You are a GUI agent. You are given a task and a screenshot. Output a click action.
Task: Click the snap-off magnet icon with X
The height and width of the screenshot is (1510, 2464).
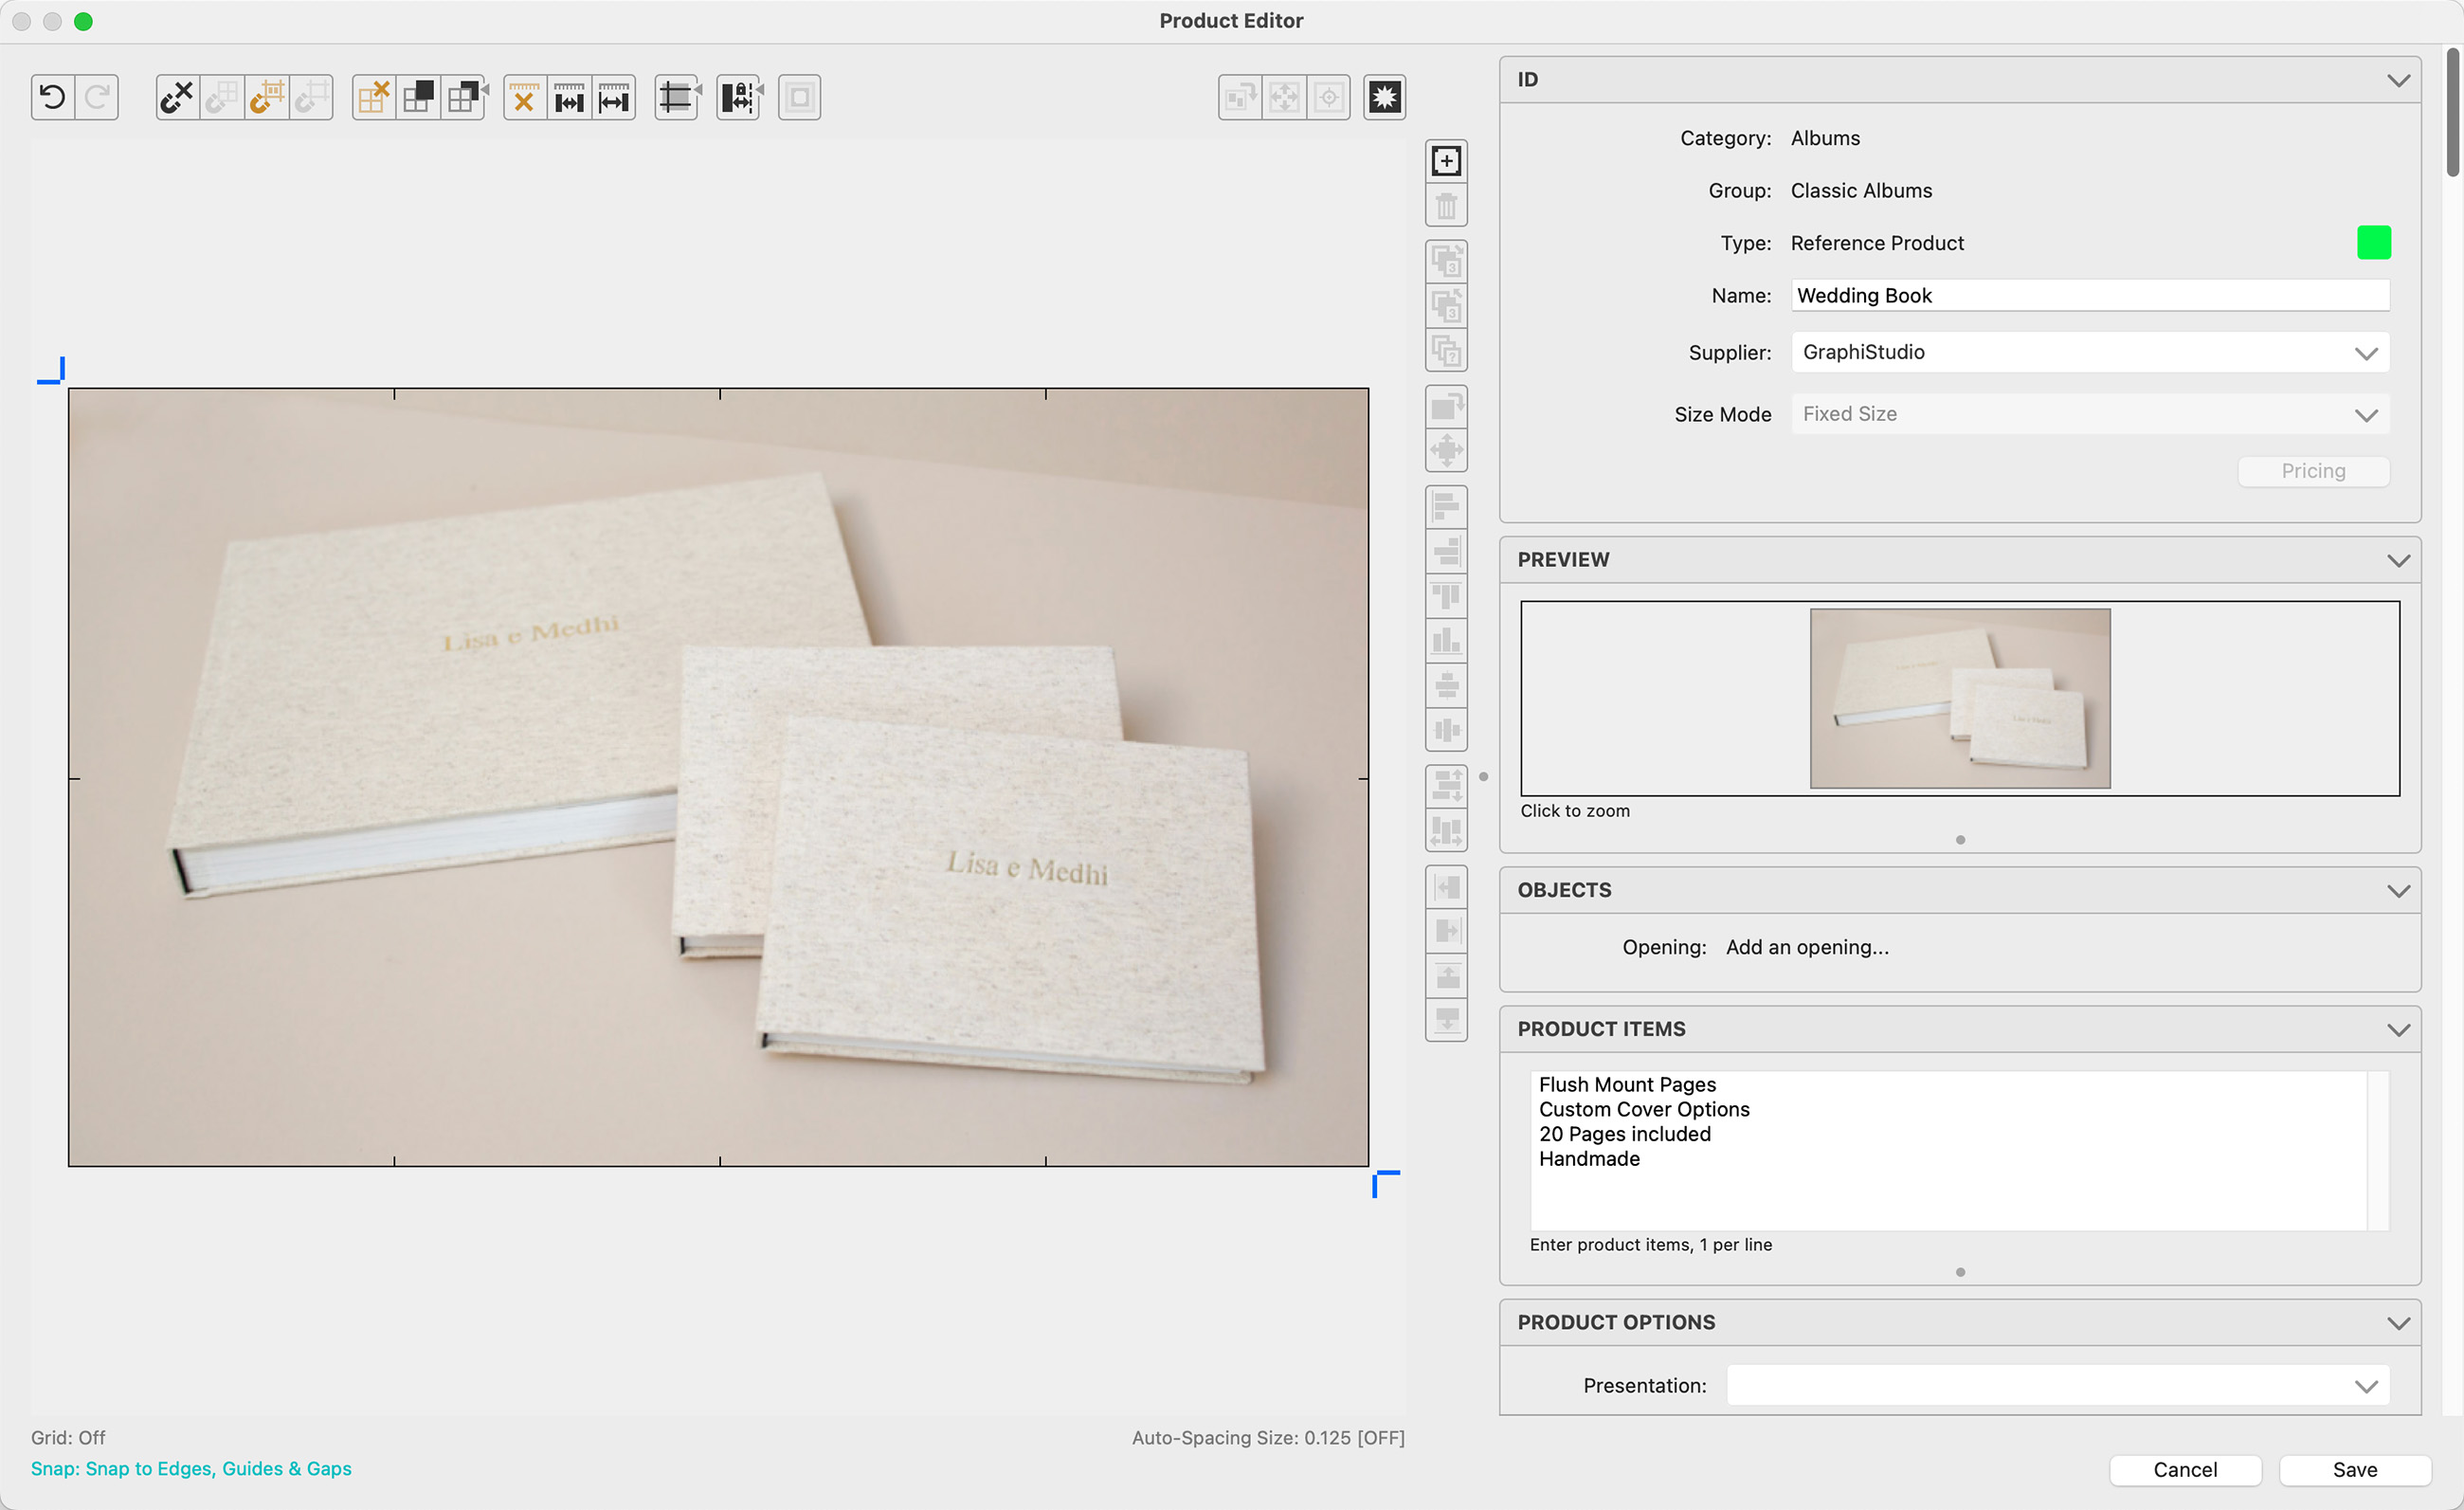pyautogui.click(x=177, y=97)
